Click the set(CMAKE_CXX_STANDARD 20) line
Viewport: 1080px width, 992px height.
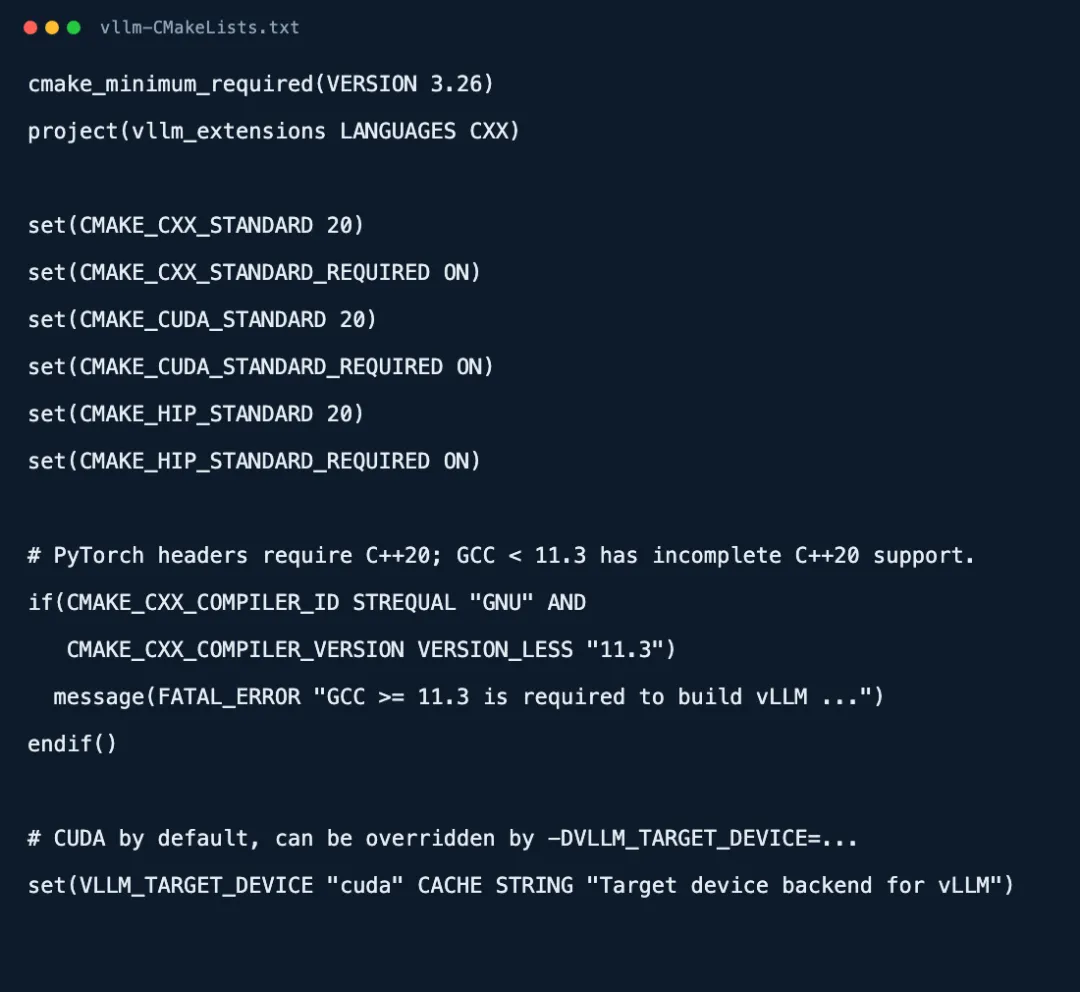[x=196, y=225]
